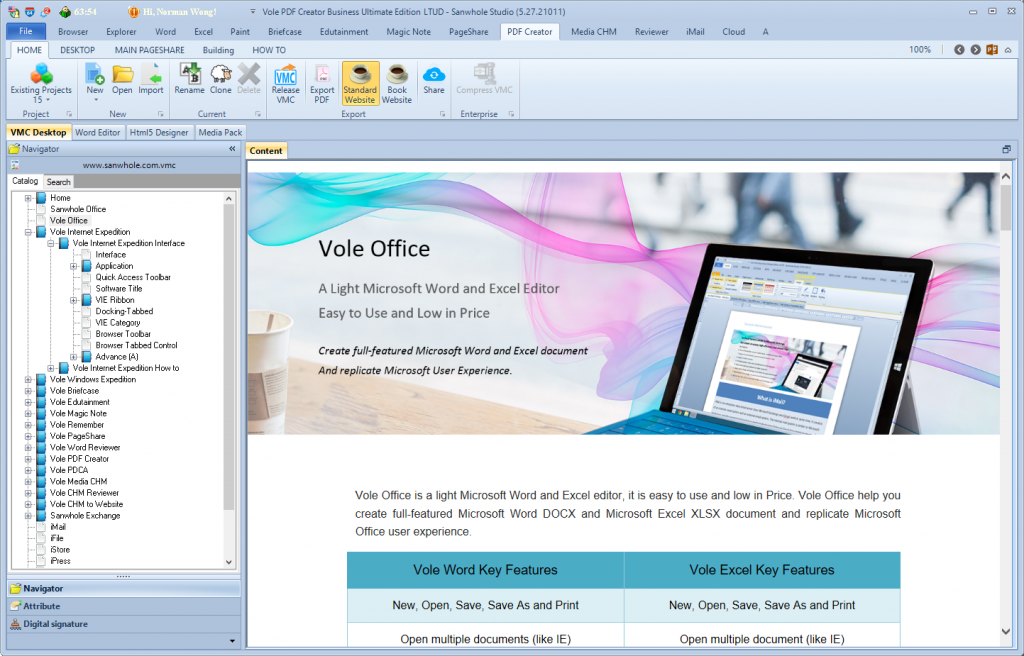Screen dimensions: 1024x656
Task: Switch to the Html5 Designer tab
Action: pos(159,132)
